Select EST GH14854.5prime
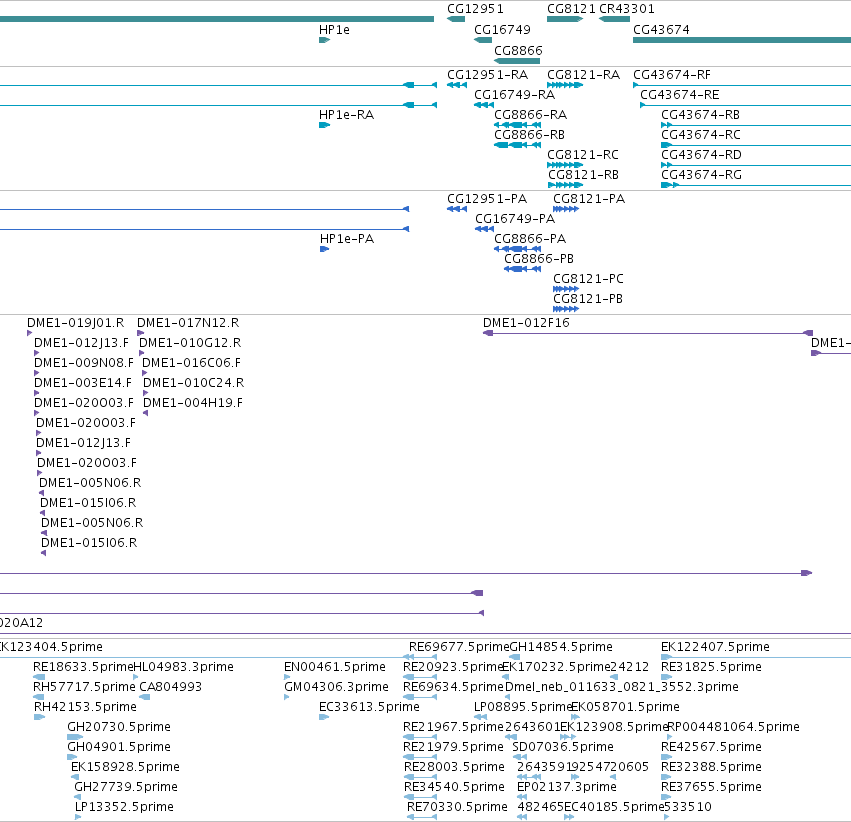Screen dimensions: 851x822 tap(561, 647)
